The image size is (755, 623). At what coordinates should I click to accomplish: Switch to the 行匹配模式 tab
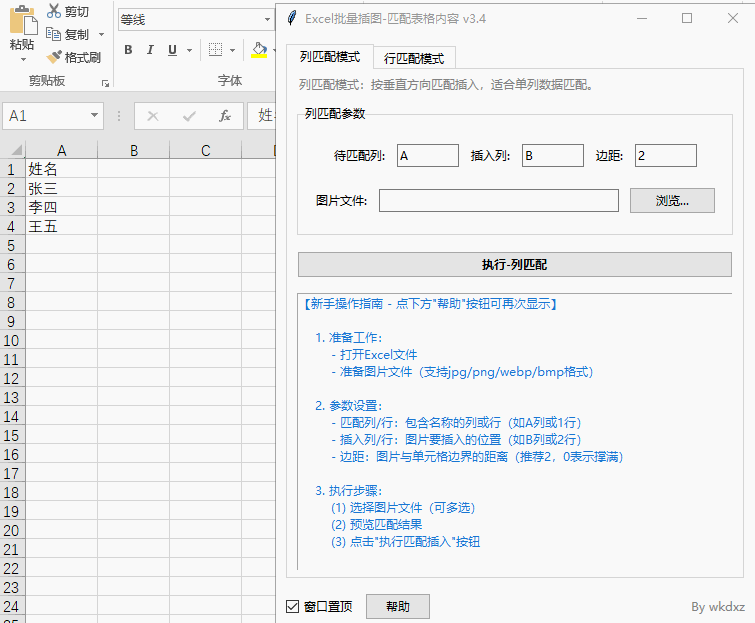coord(414,58)
